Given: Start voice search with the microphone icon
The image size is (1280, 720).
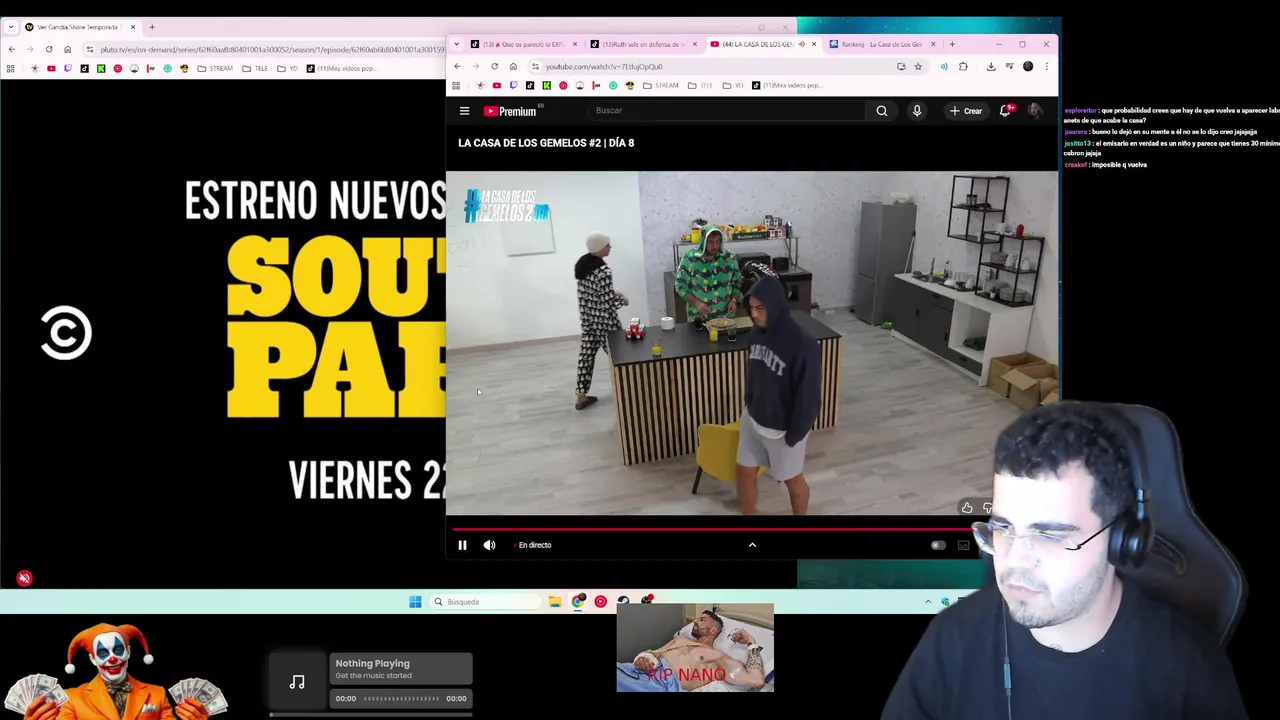Looking at the screenshot, I should pos(917,111).
